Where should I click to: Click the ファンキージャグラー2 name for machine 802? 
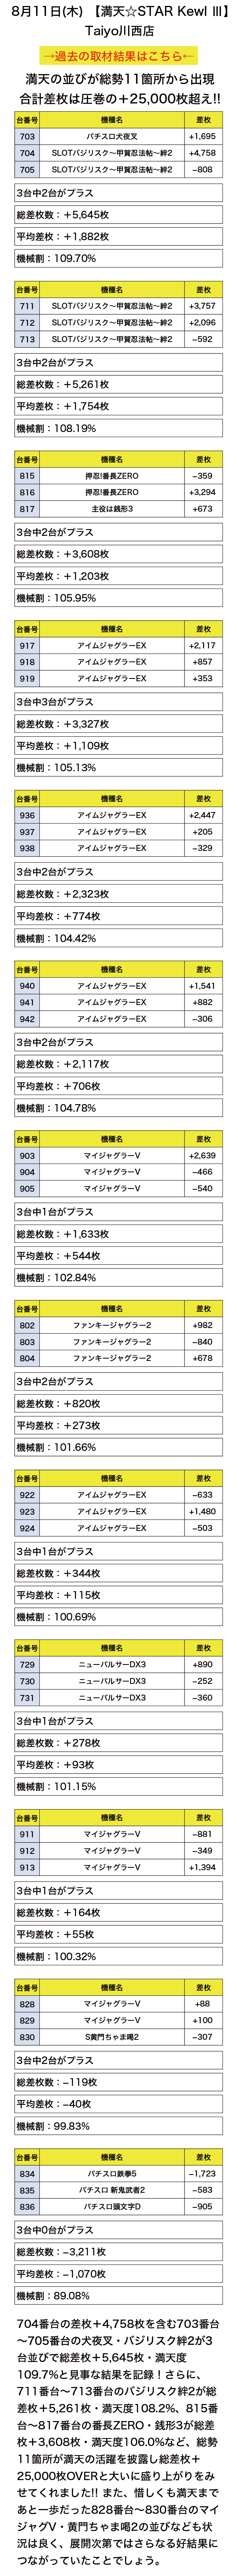(112, 1325)
